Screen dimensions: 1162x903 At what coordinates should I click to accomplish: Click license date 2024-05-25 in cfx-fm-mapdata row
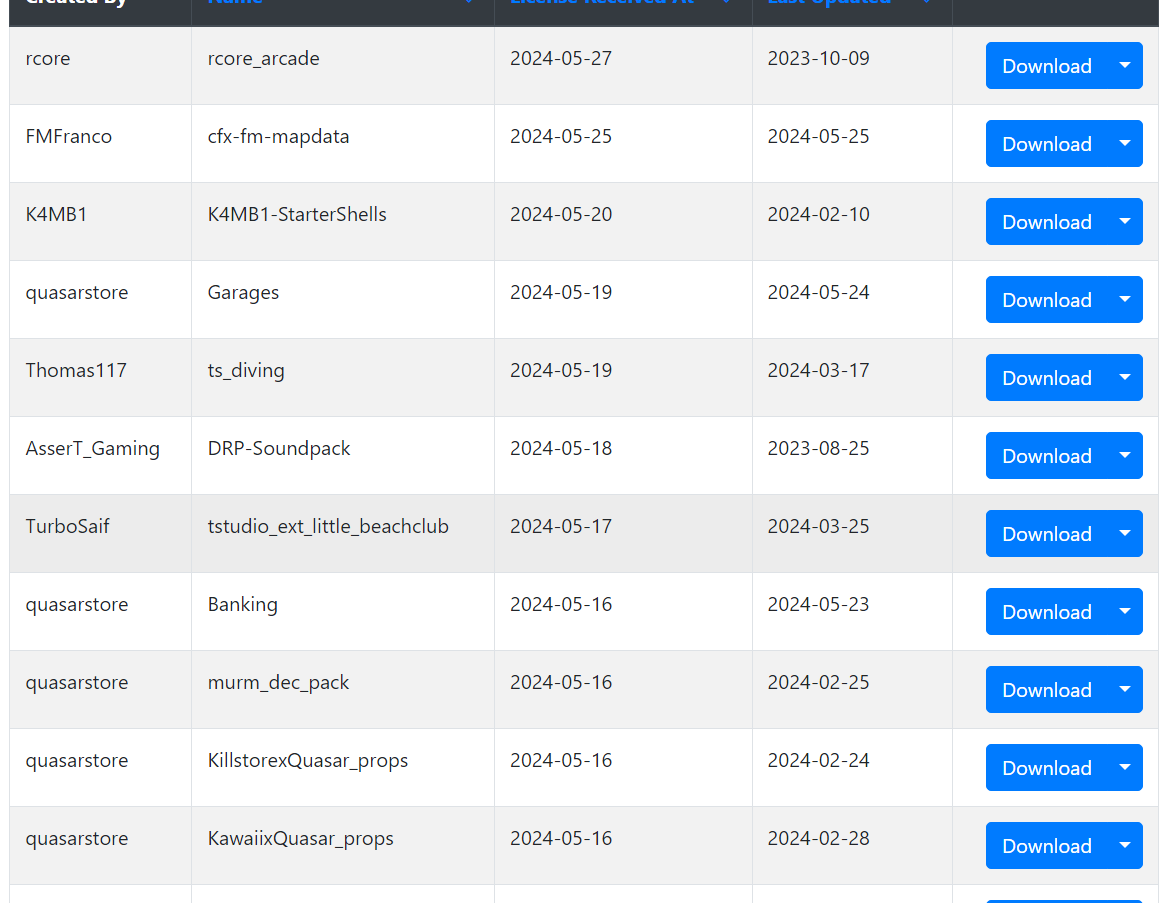point(561,136)
